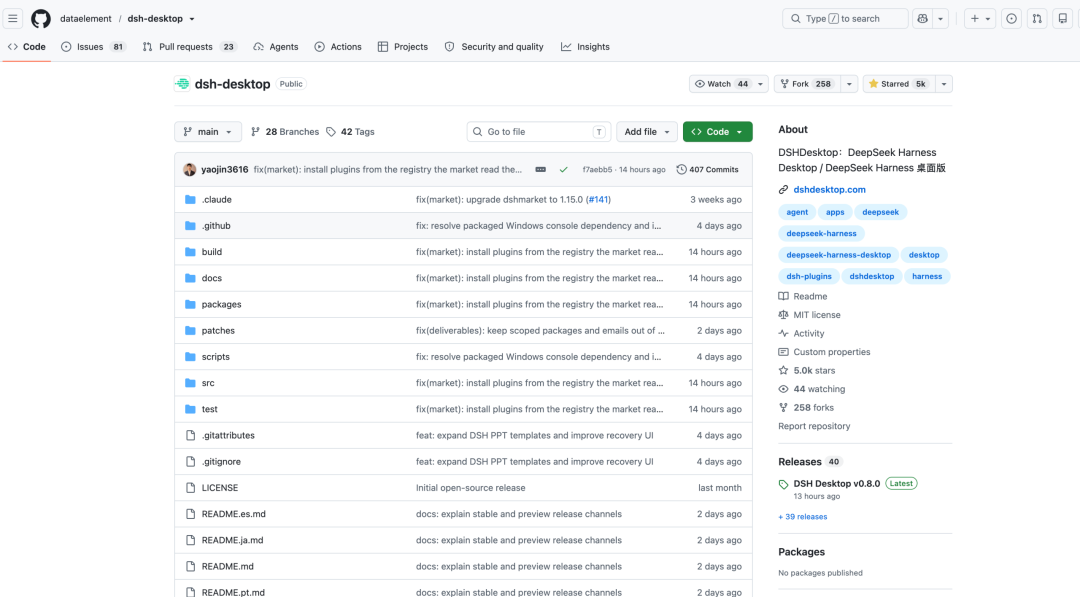Expand the create new dropdown arrow
Viewport: 1080px width, 597px height.
click(x=988, y=19)
